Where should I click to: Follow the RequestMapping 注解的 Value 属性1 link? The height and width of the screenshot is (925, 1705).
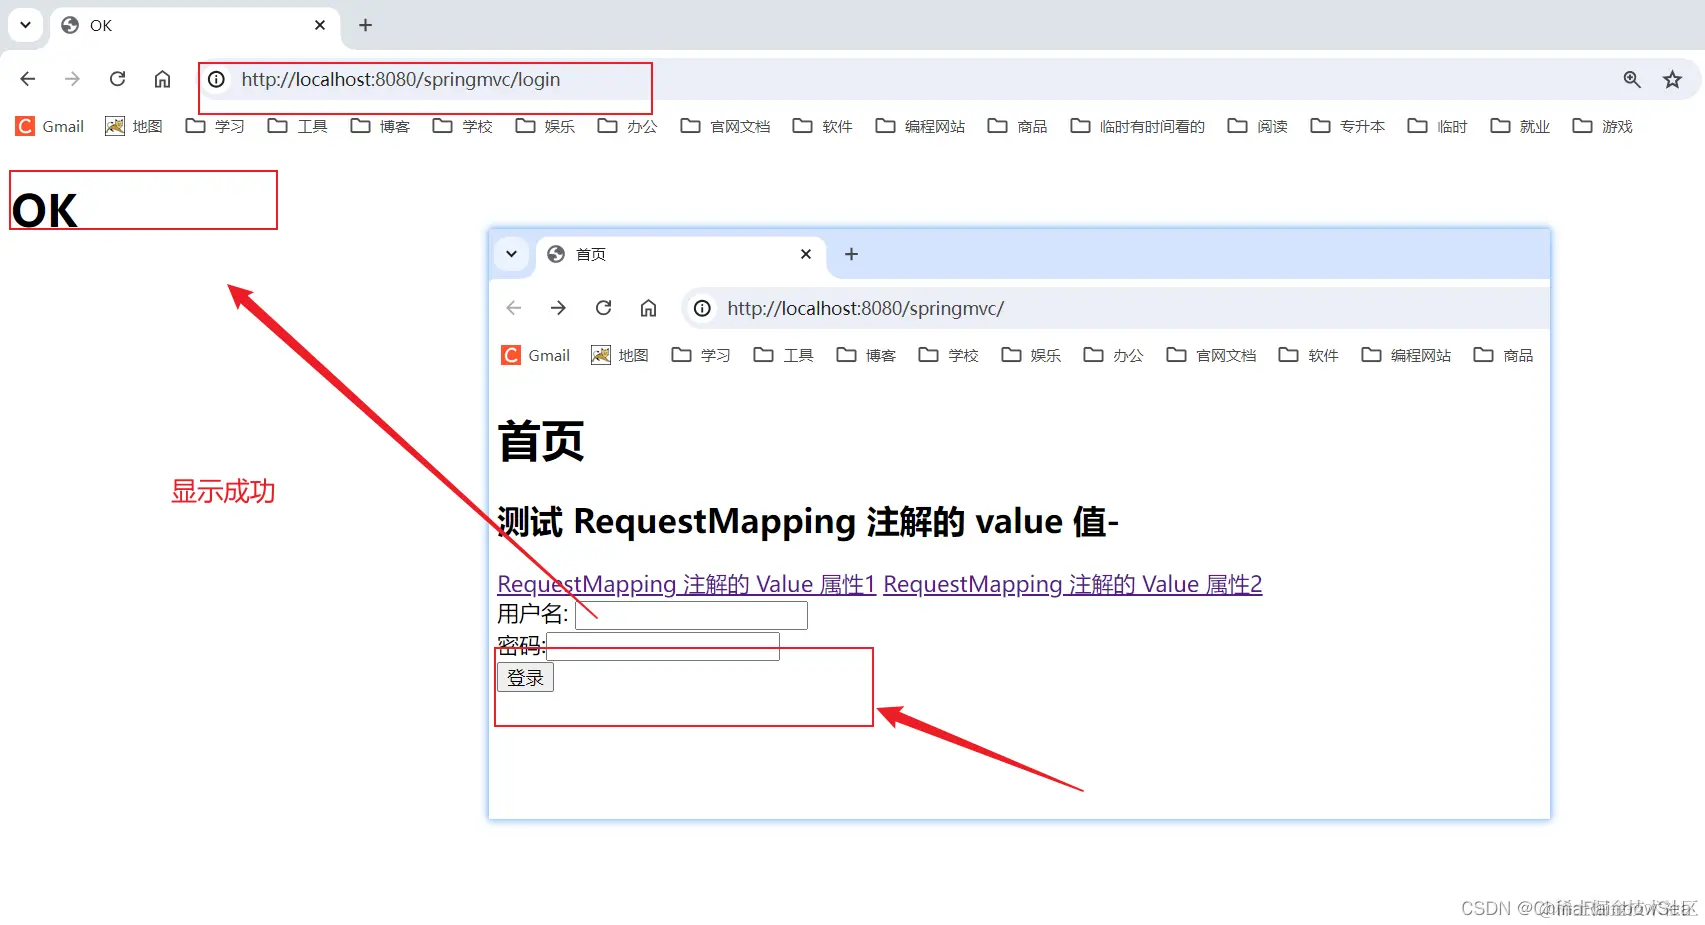point(686,584)
